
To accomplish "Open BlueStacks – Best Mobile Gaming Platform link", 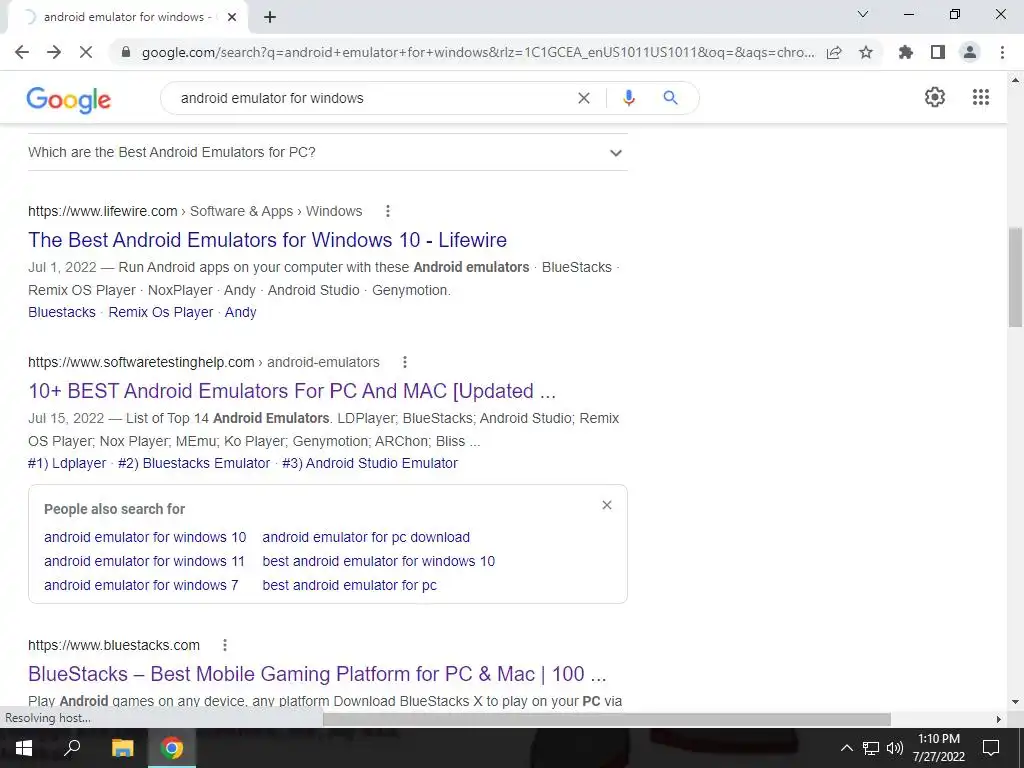I will pyautogui.click(x=317, y=674).
